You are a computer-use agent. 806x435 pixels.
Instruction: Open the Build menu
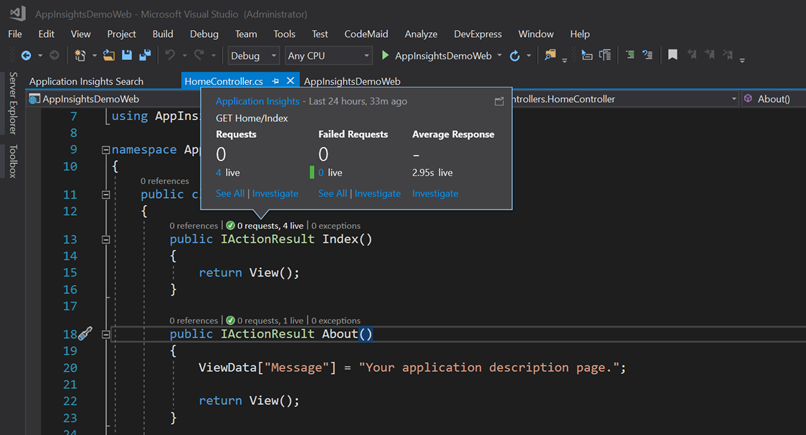(162, 34)
